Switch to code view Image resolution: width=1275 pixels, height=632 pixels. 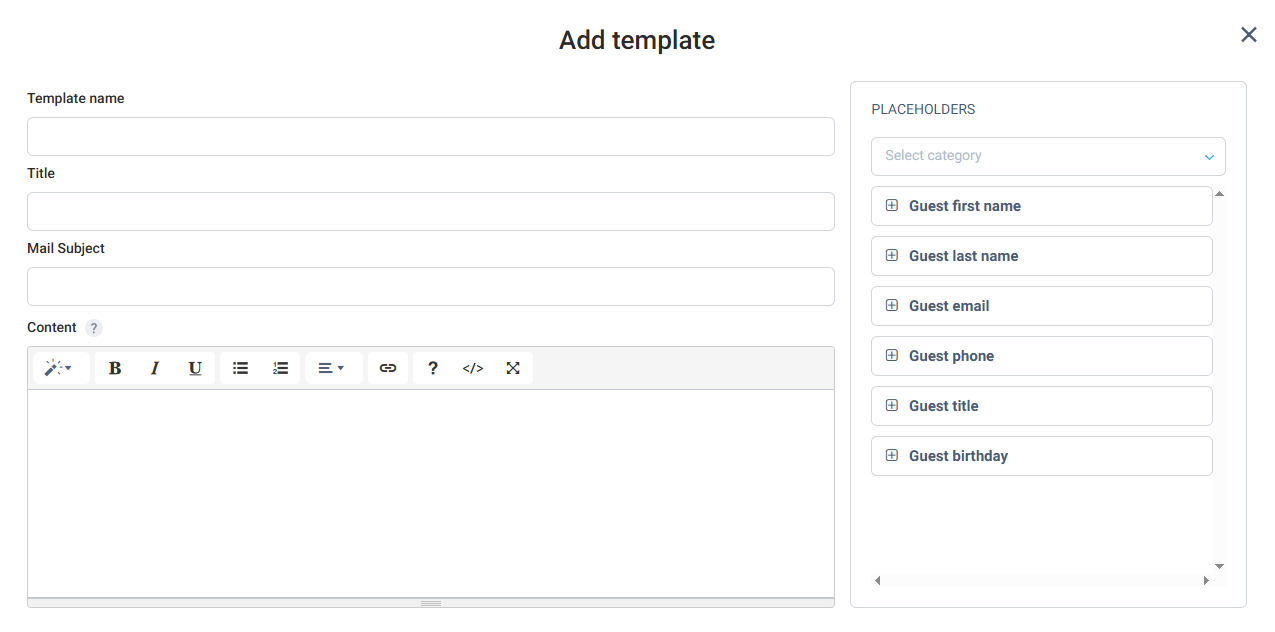pyautogui.click(x=473, y=368)
